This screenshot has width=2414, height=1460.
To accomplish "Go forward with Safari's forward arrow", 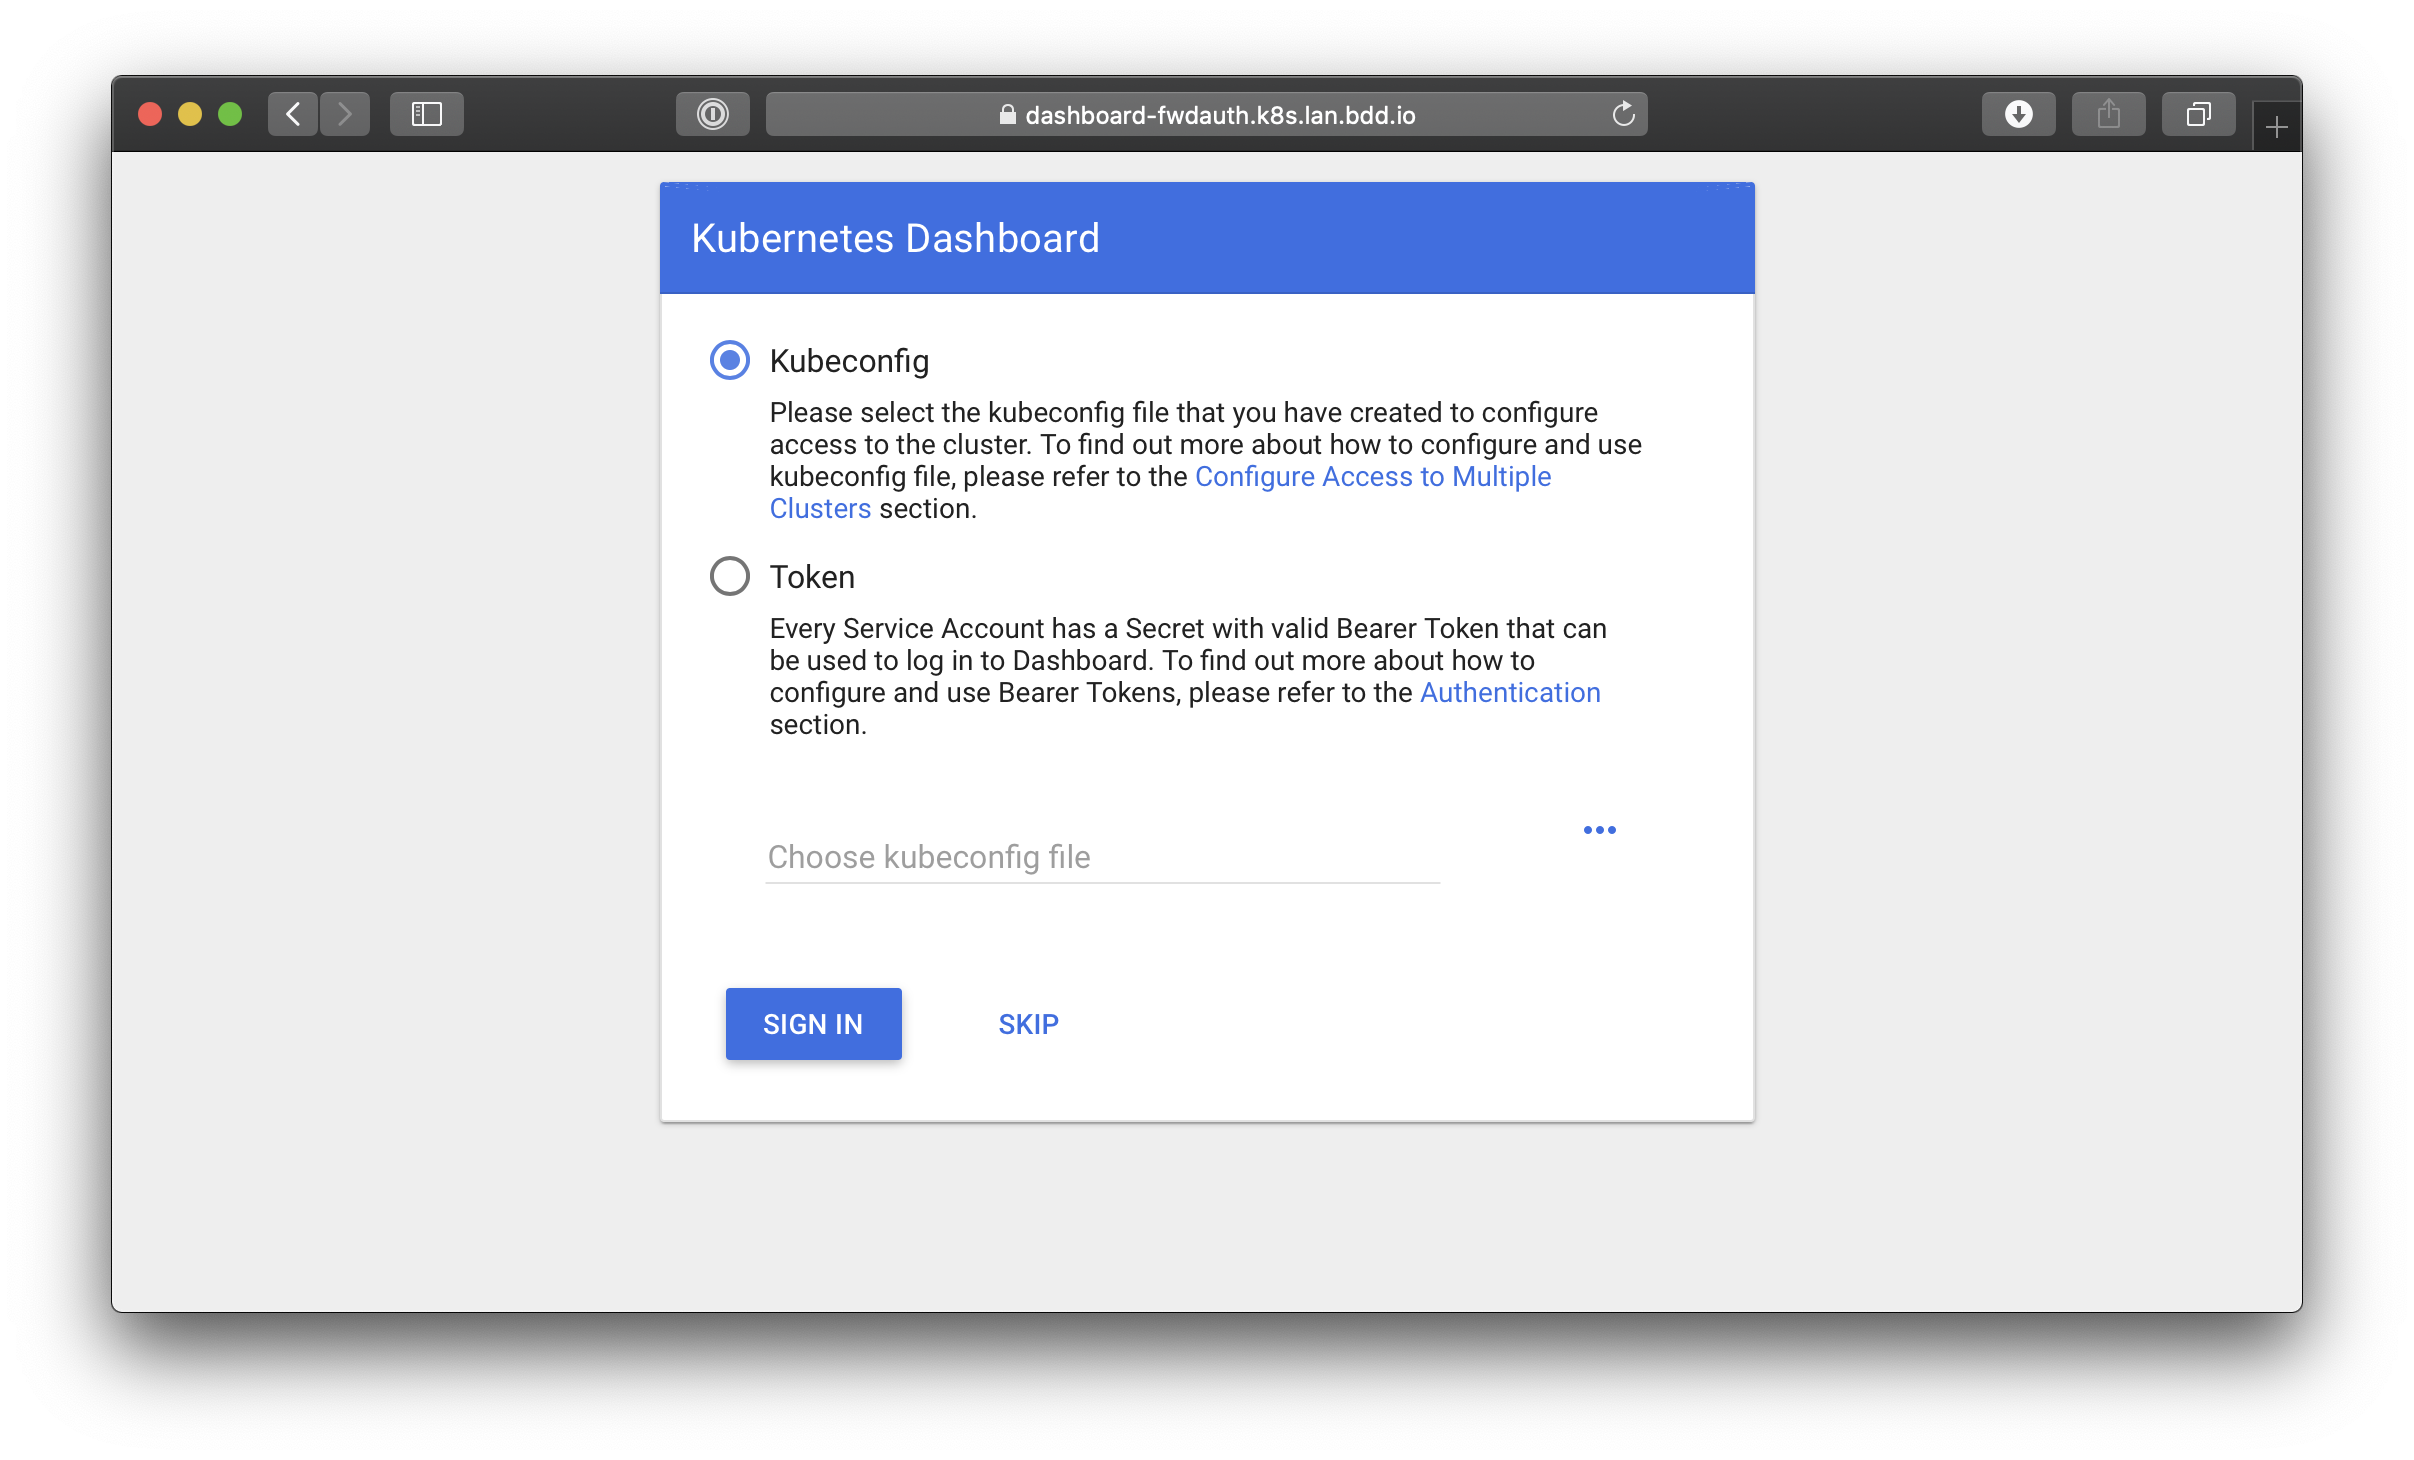I will (345, 114).
